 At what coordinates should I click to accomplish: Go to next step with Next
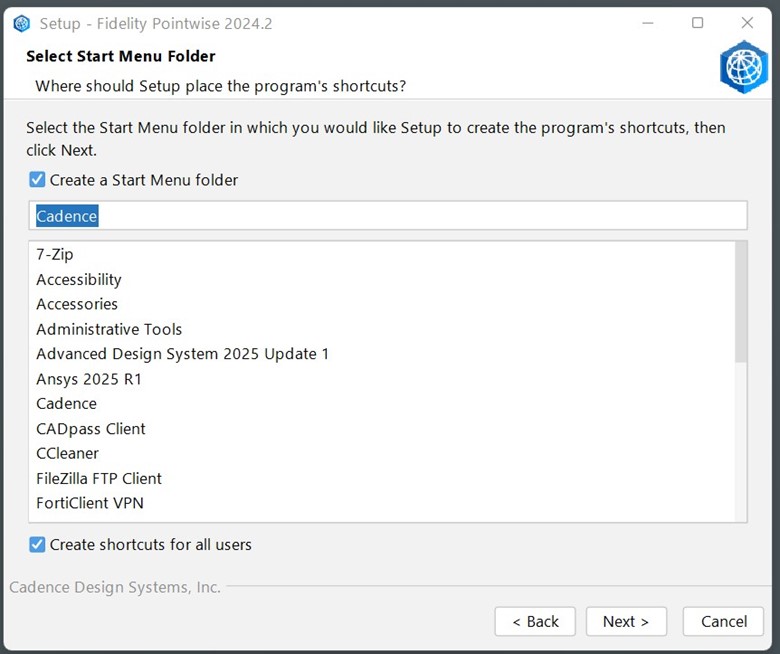click(626, 621)
